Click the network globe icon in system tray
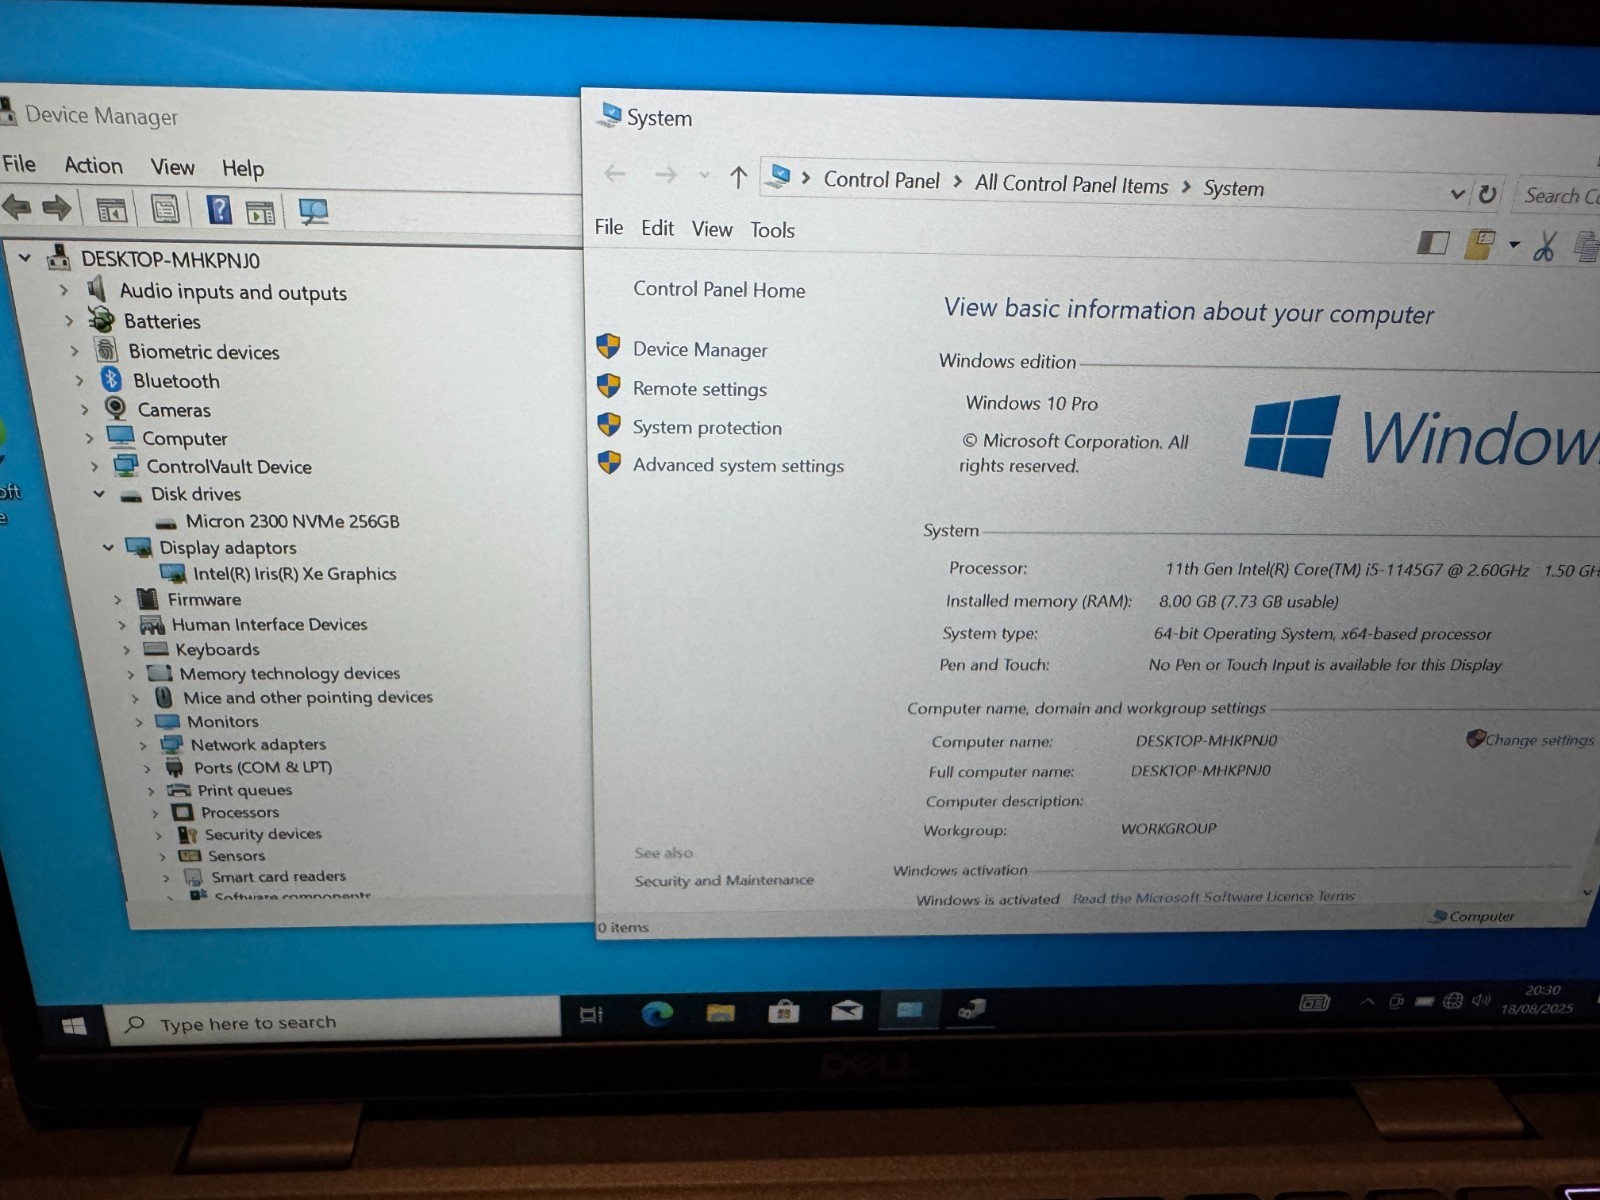This screenshot has width=1600, height=1200. [1453, 1001]
